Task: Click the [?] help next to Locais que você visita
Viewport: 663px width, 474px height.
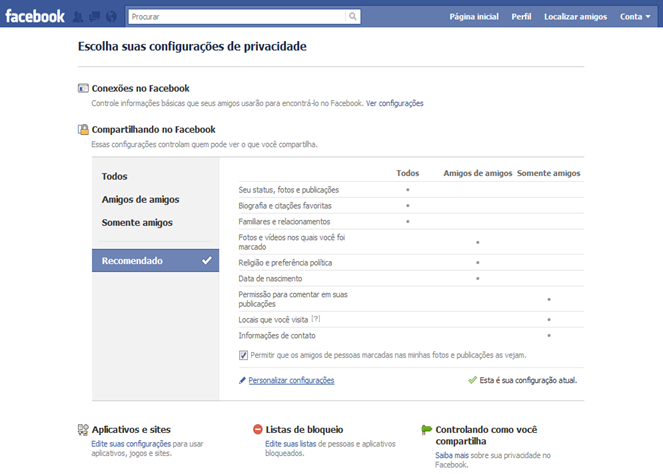Action: coord(316,319)
